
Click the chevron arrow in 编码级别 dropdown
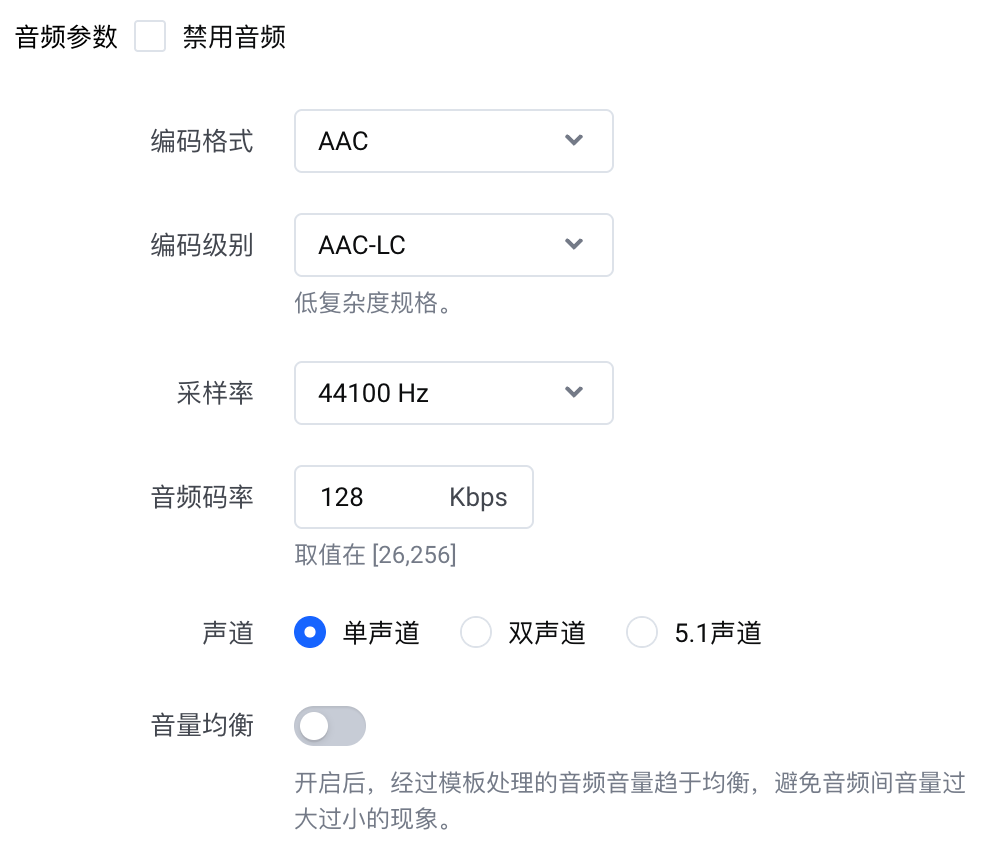pos(574,245)
